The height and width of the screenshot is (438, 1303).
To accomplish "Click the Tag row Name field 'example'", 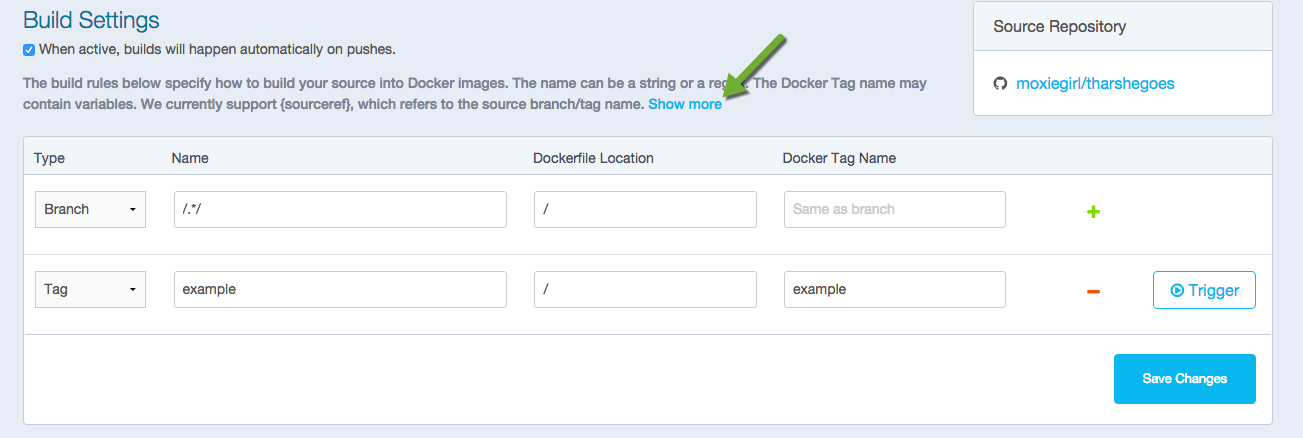I will (340, 290).
